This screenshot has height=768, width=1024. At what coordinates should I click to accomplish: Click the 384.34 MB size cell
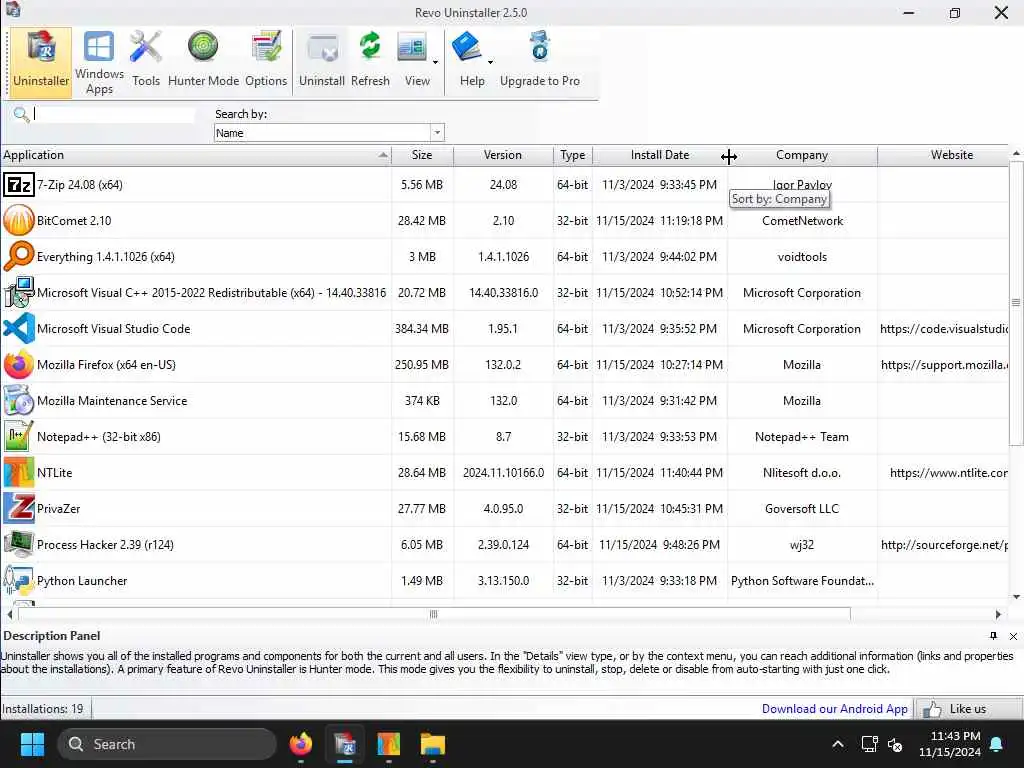click(x=422, y=328)
